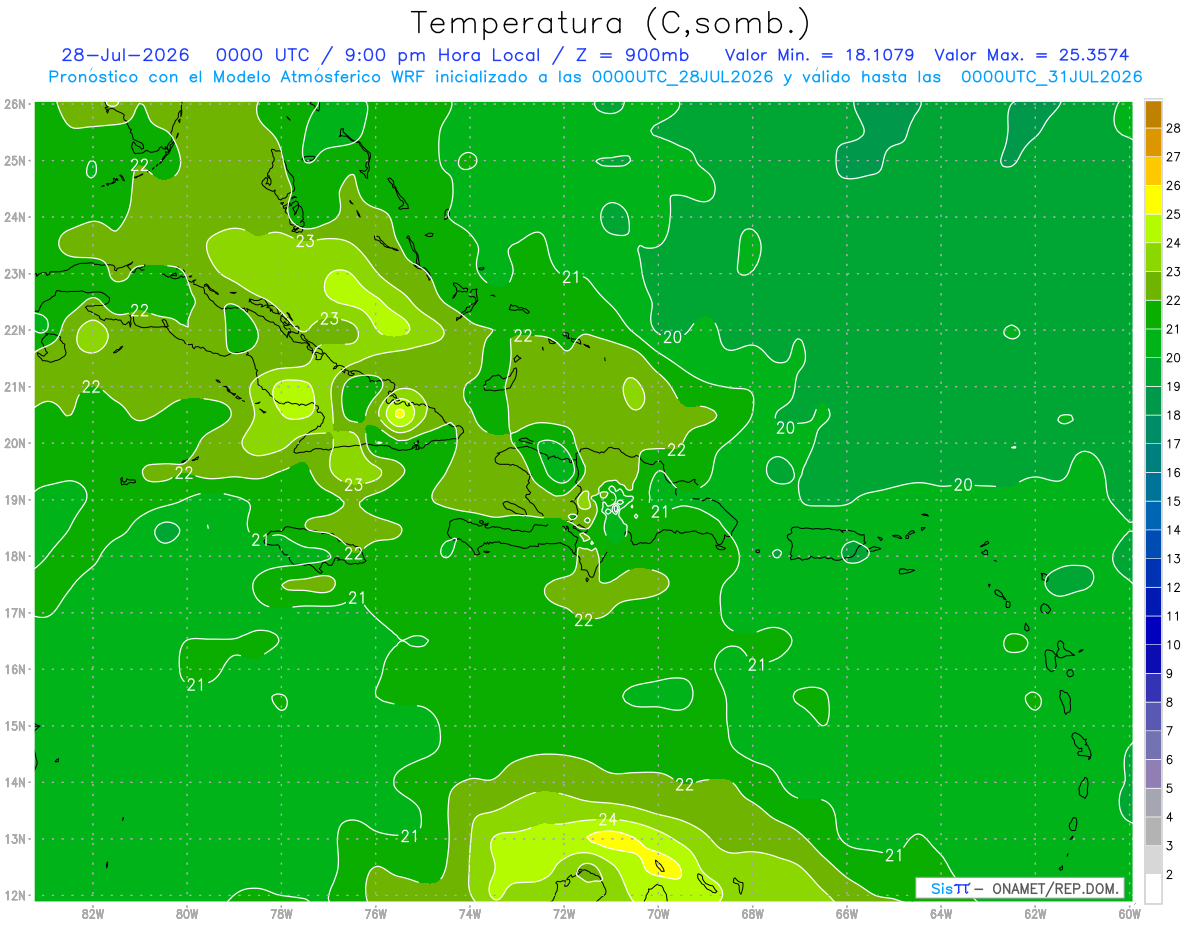Click colorbar tick label '18'

click(x=1173, y=415)
